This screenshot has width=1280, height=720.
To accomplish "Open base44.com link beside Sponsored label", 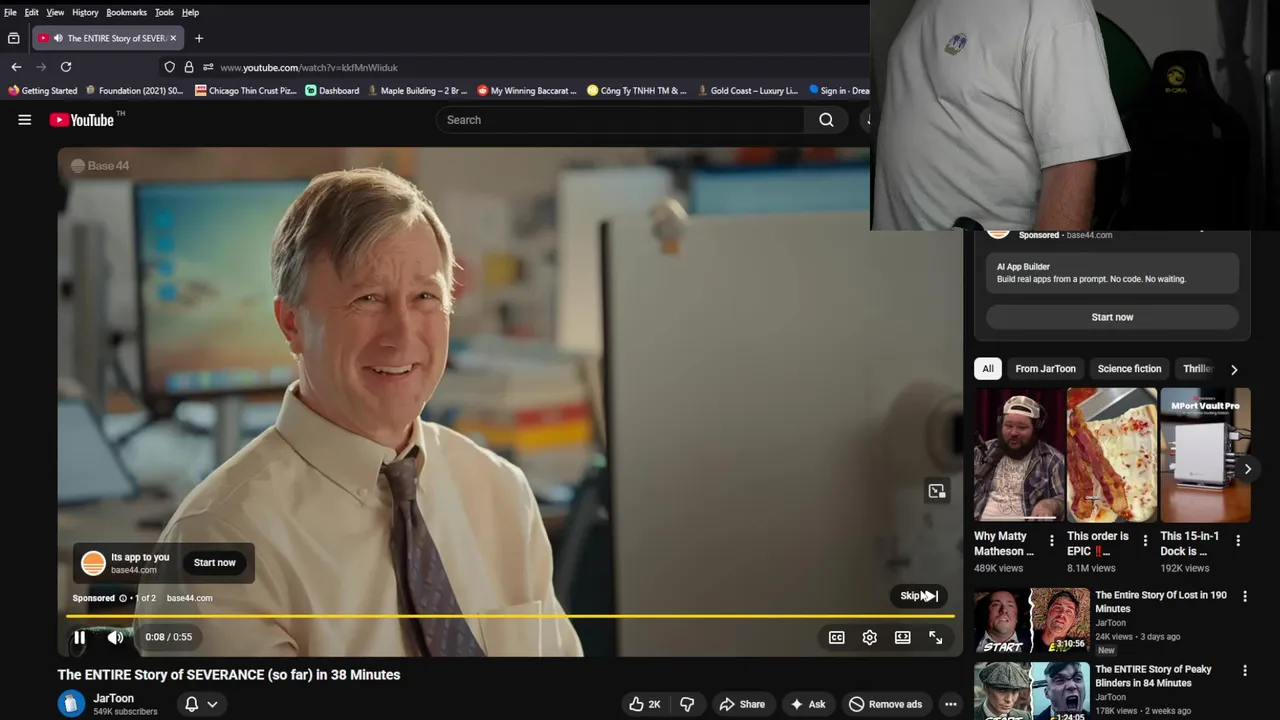I will coord(189,598).
